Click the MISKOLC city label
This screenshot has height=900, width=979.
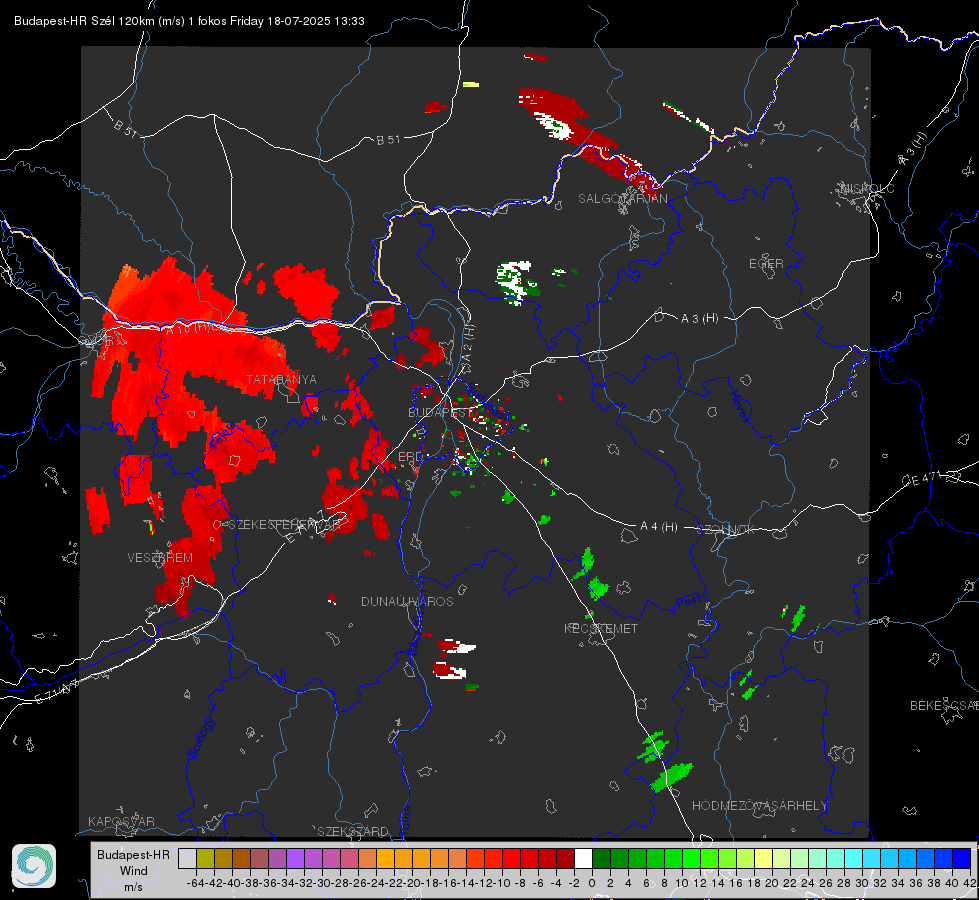tap(867, 188)
